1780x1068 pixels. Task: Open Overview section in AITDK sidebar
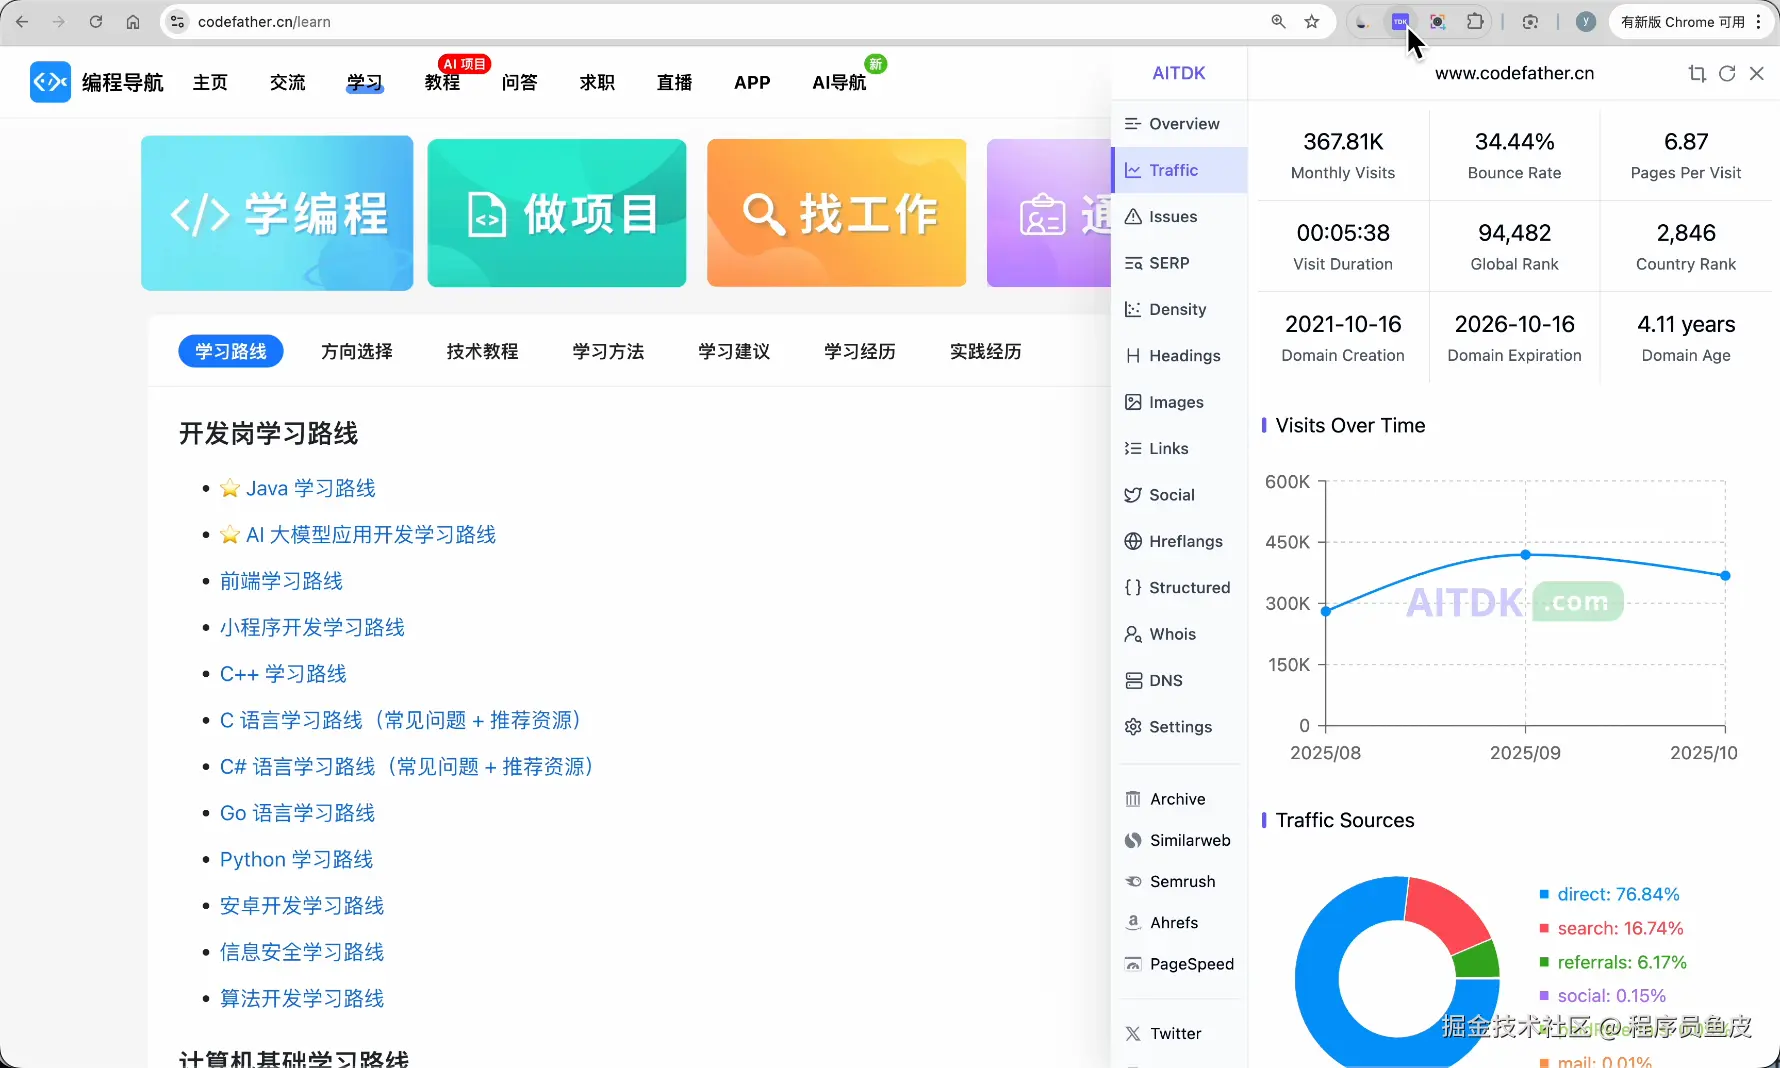(x=1179, y=124)
